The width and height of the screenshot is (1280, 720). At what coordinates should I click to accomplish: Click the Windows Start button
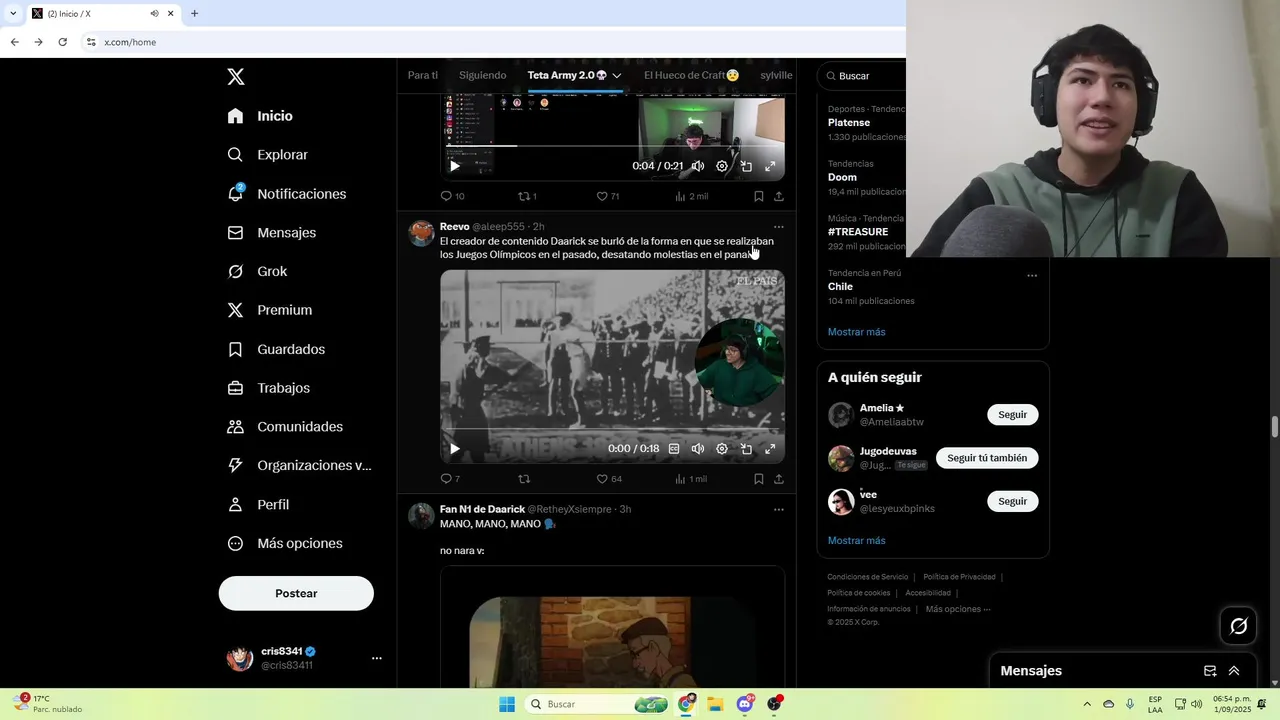(507, 704)
